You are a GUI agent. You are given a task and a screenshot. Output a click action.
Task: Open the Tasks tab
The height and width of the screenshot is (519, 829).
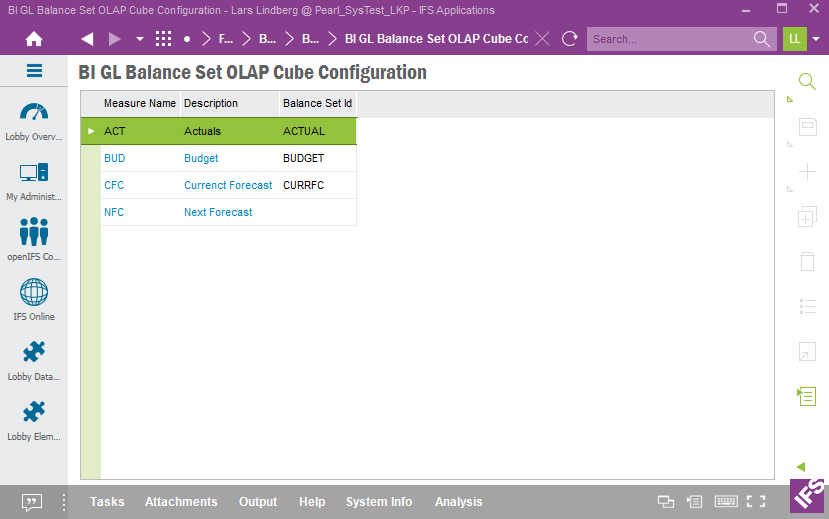tap(107, 502)
